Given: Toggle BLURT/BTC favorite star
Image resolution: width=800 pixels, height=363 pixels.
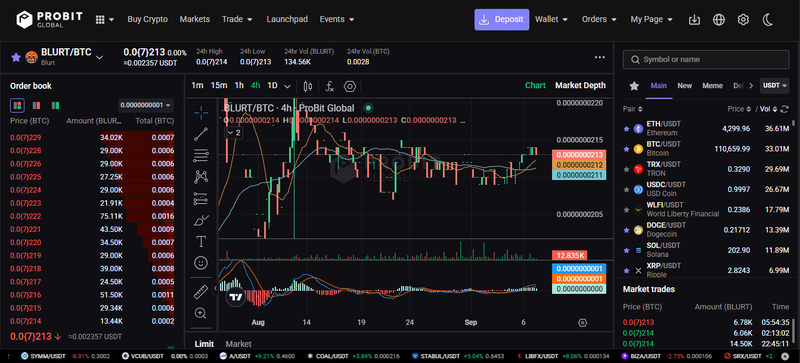Looking at the screenshot, I should click(16, 57).
